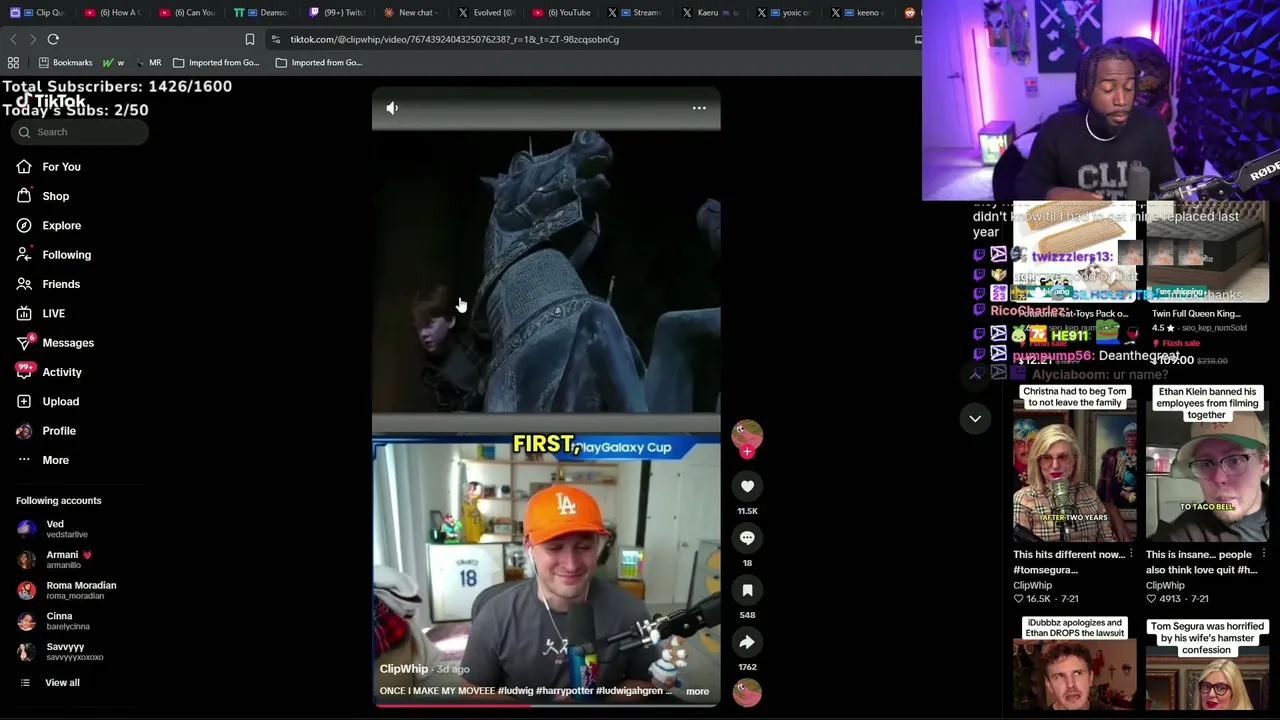
Task: Click the video progress bar
Action: 546,704
